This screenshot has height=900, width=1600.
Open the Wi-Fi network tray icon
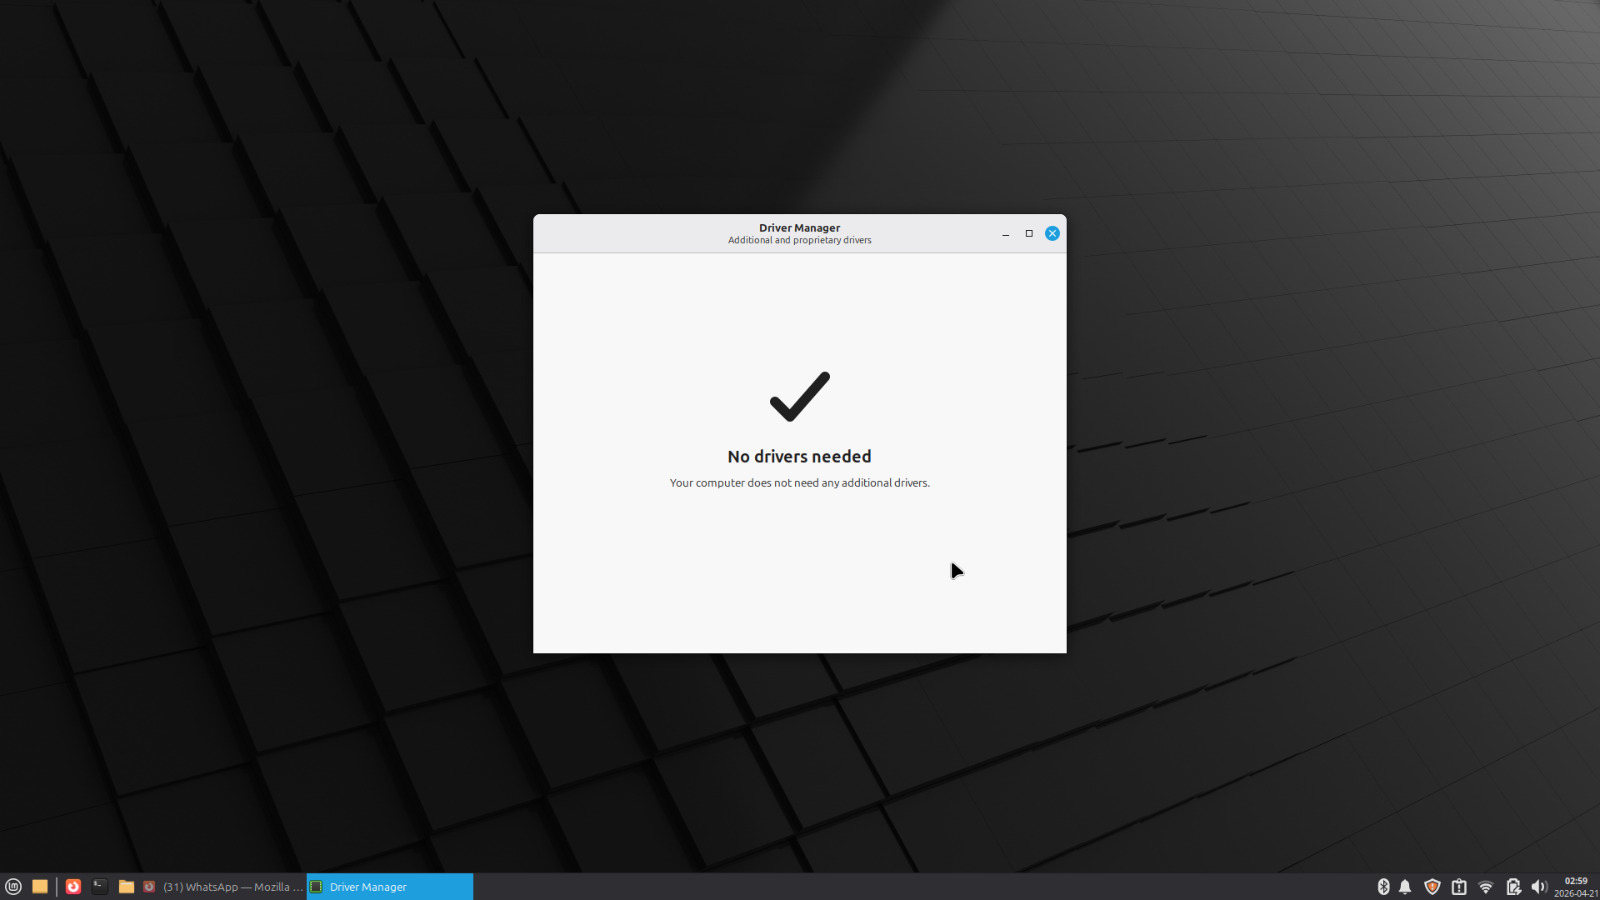[x=1486, y=887]
